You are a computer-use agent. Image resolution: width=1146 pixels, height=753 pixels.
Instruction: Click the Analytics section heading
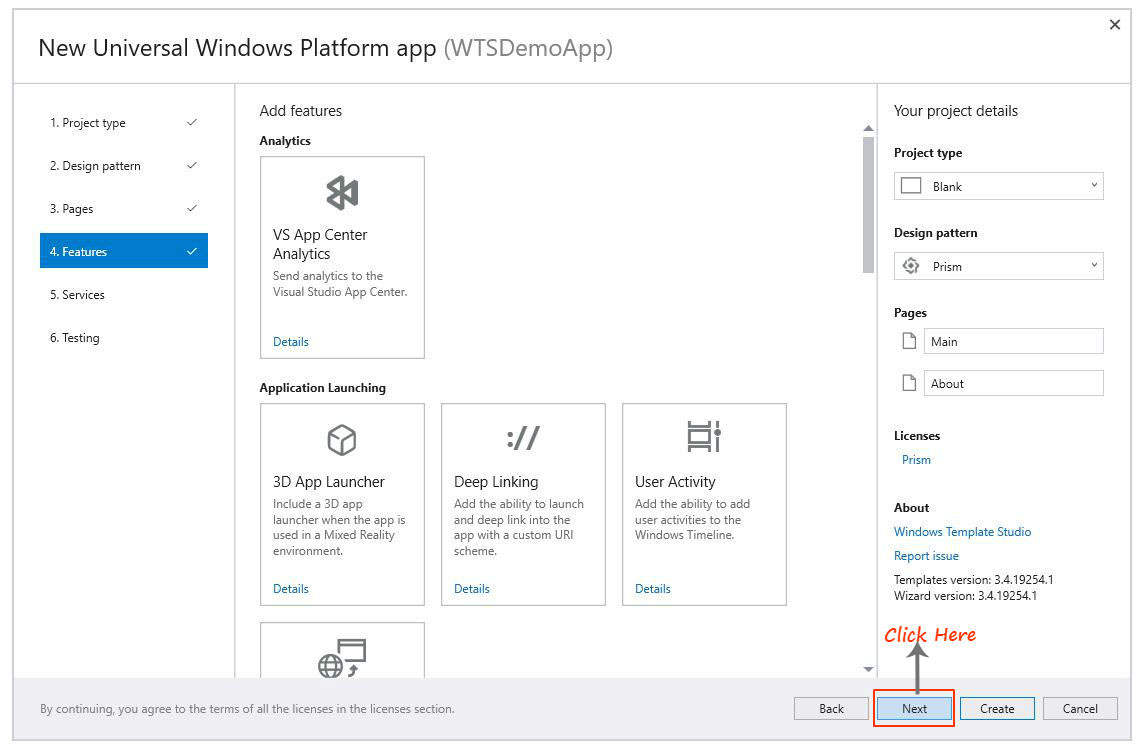tap(285, 140)
